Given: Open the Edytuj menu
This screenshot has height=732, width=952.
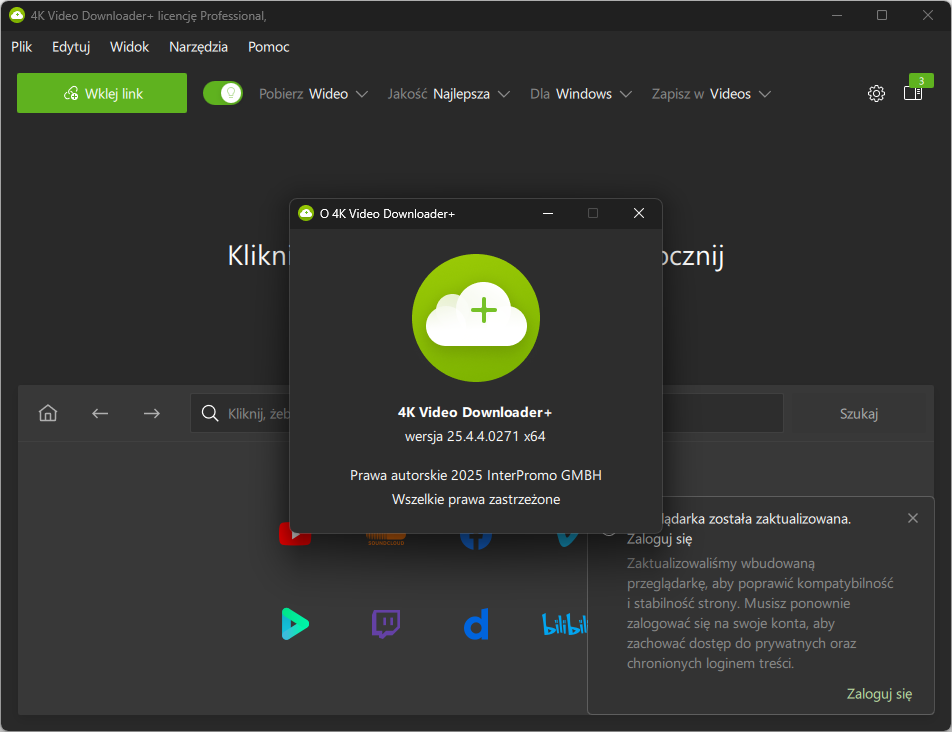Looking at the screenshot, I should coord(71,47).
